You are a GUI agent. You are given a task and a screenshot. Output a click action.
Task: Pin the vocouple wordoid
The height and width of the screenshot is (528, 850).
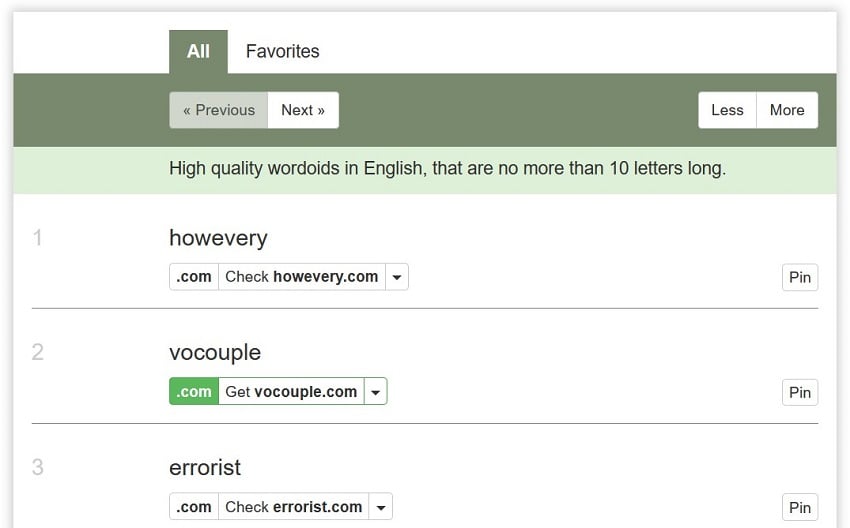[800, 392]
